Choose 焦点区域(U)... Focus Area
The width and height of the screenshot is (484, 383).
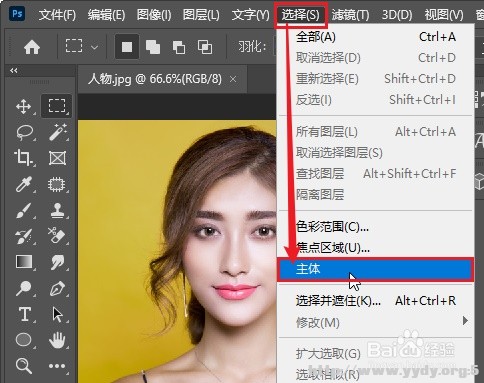376,248
